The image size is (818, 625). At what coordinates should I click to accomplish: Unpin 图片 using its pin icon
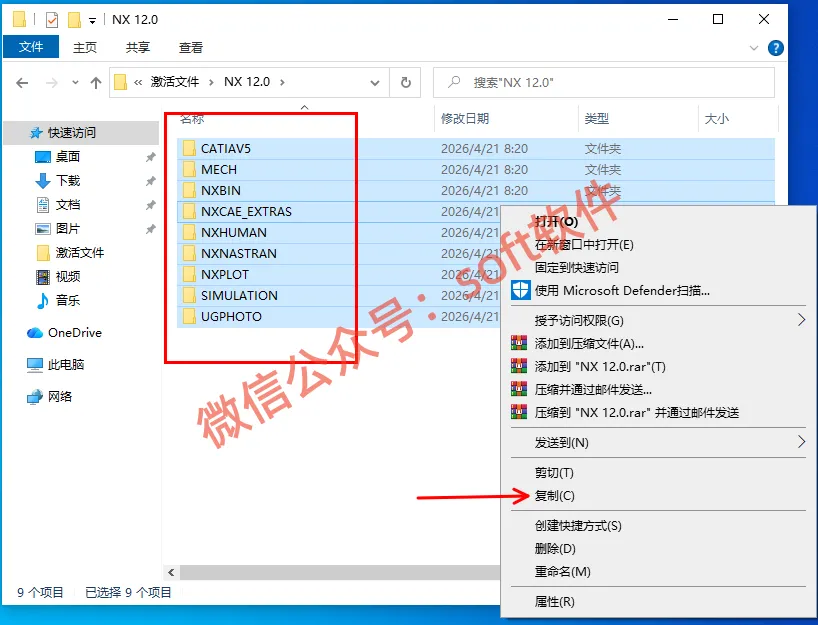click(150, 229)
